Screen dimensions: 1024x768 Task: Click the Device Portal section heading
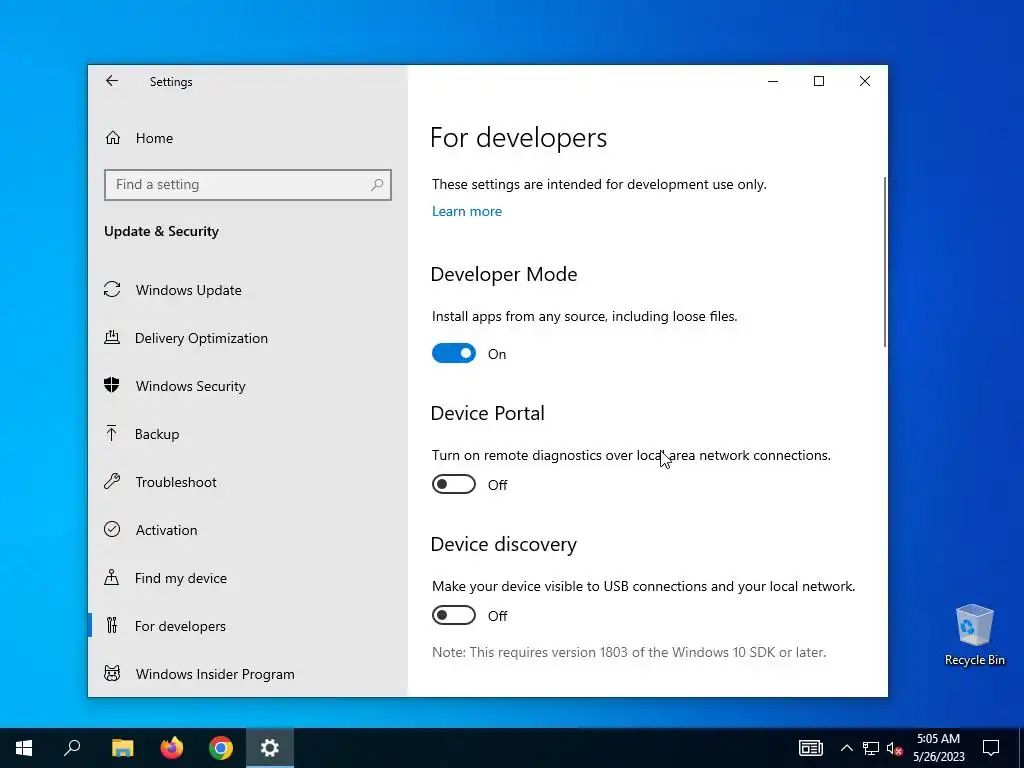coord(487,413)
